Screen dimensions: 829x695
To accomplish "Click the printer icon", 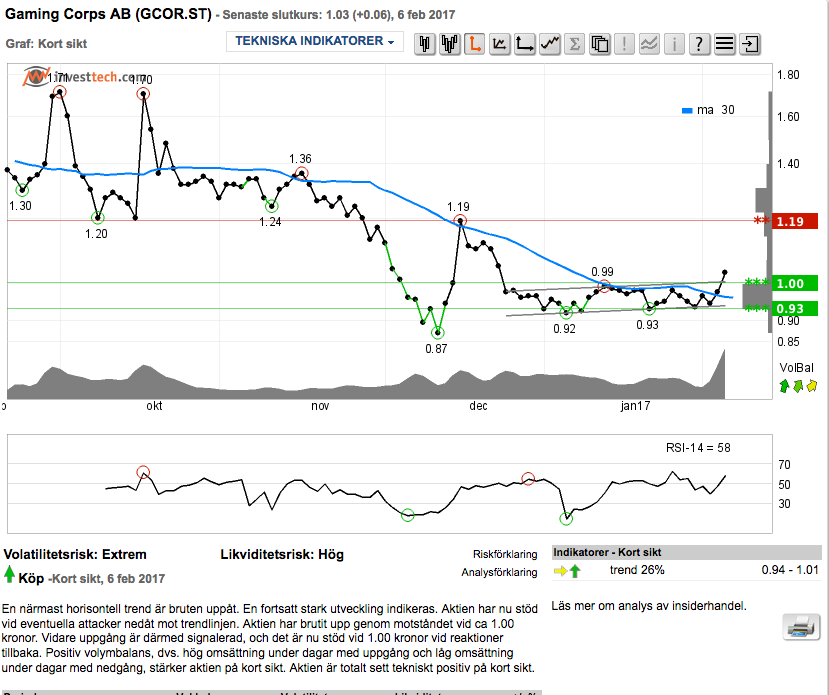I will 801,627.
